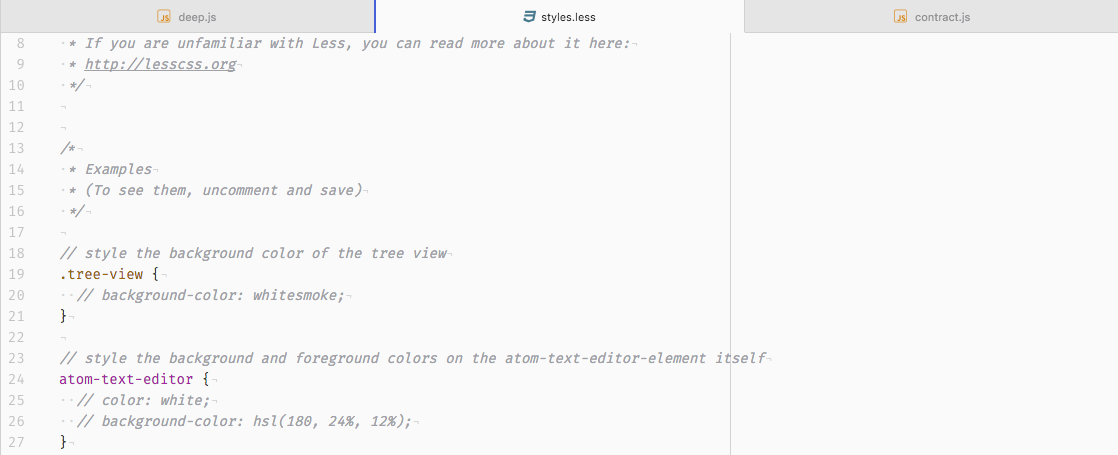The width and height of the screenshot is (1118, 455).
Task: Open the http://lesscss.org link
Action: 160,65
